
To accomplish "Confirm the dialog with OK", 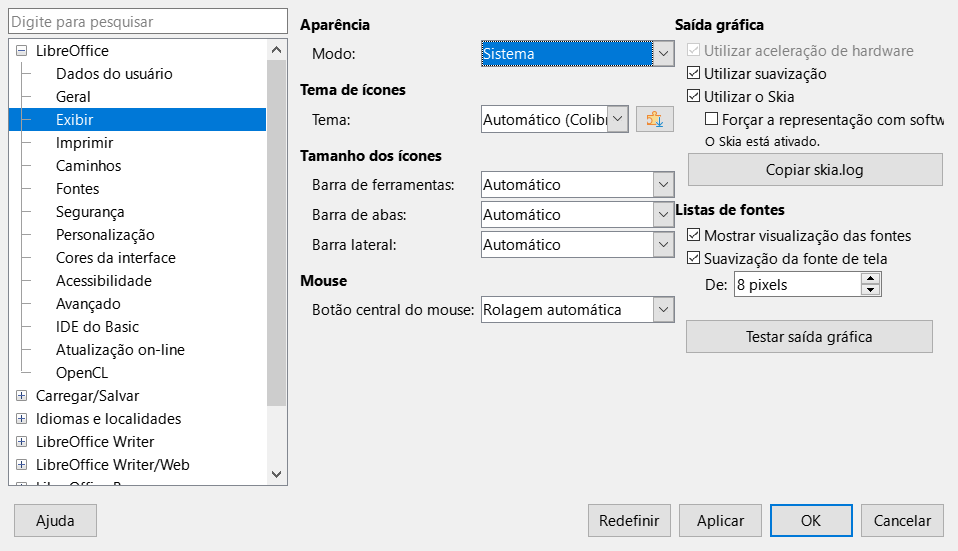I will (x=811, y=520).
